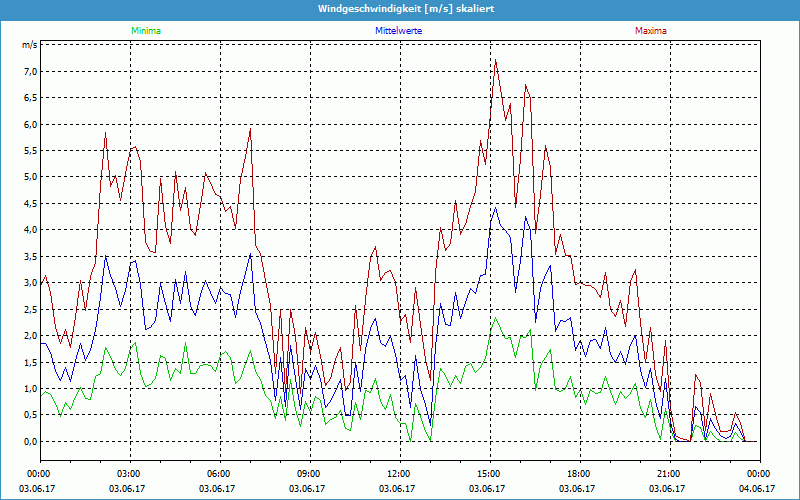Click the 15:00 time axis label

click(x=489, y=474)
